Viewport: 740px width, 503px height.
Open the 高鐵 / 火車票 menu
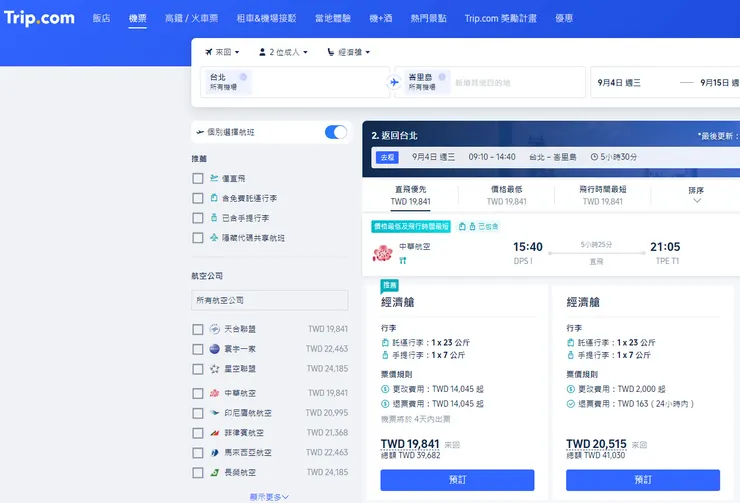192,18
